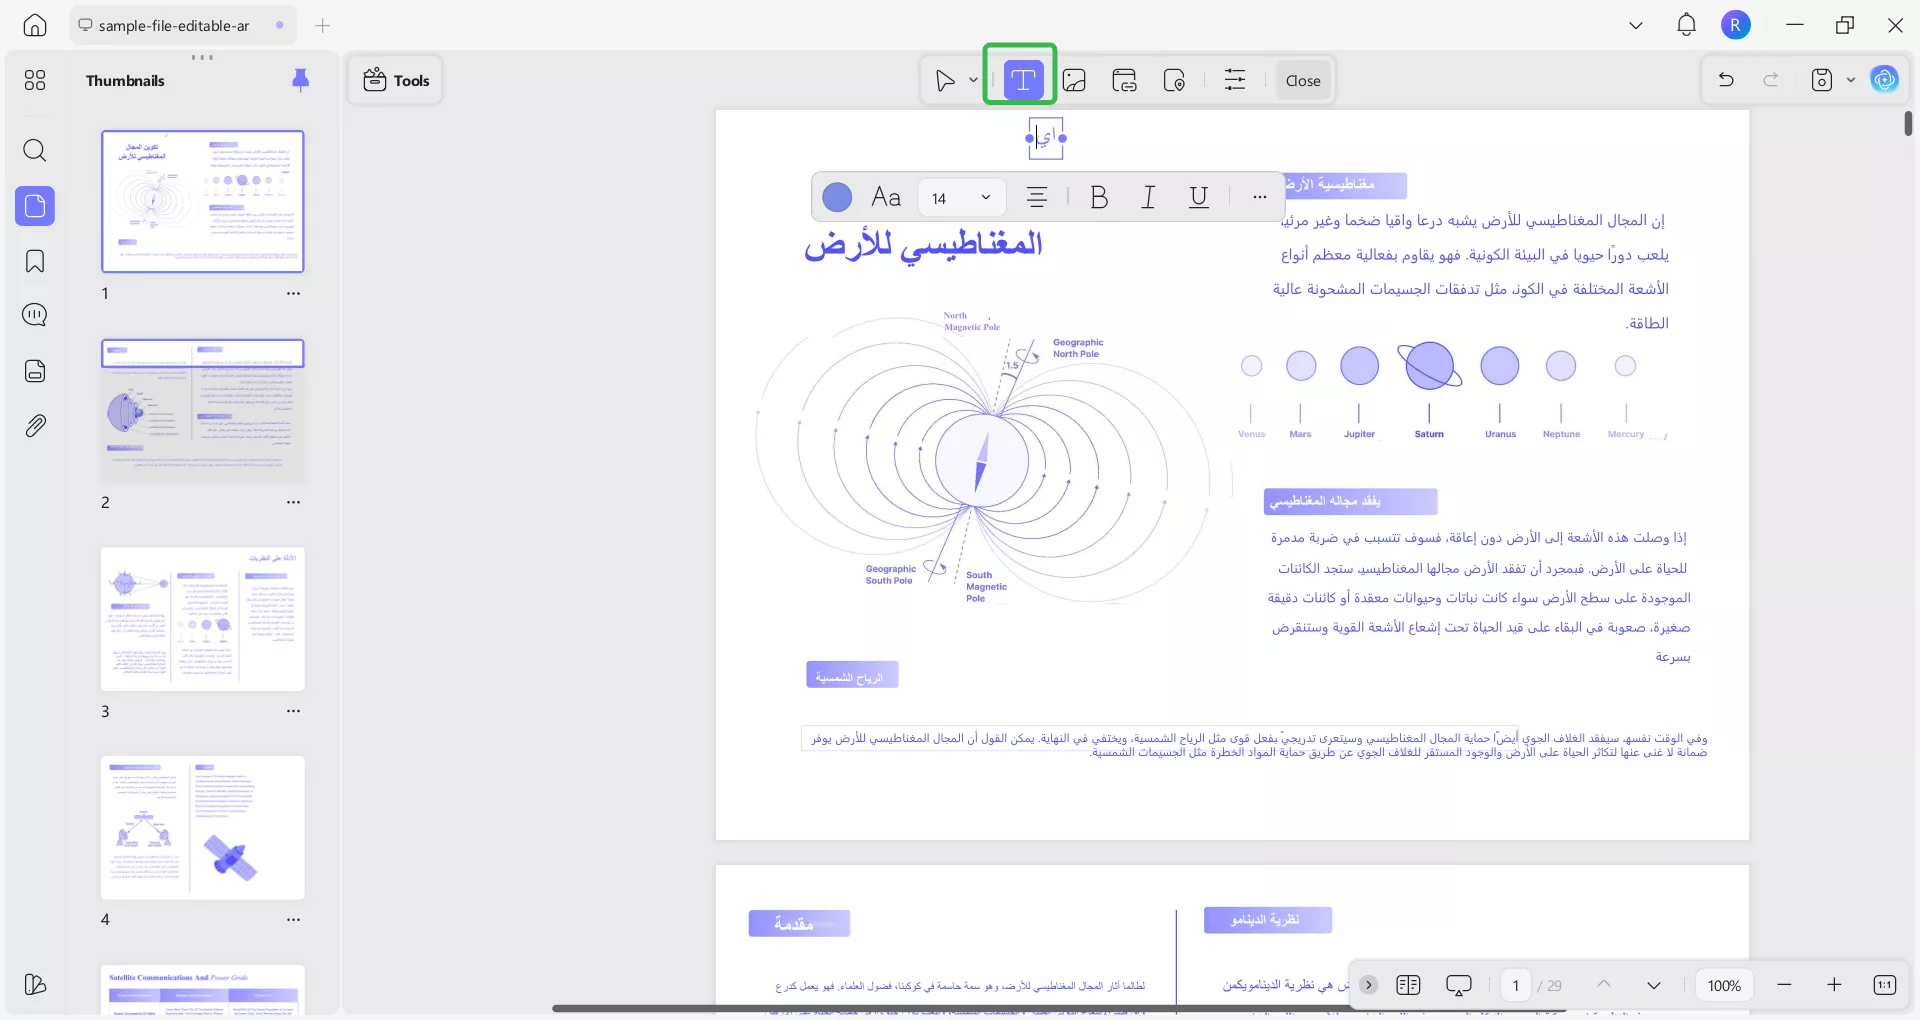Select the cursor selection tool
This screenshot has height=1020, width=1920.
click(944, 80)
